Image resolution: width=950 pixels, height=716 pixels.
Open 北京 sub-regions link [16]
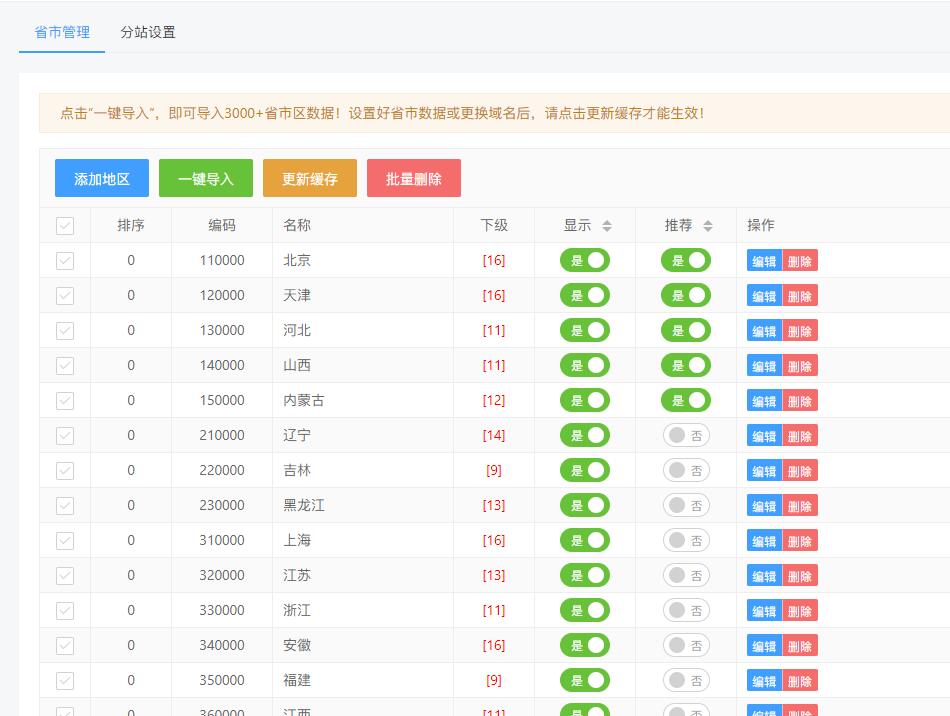coord(494,260)
